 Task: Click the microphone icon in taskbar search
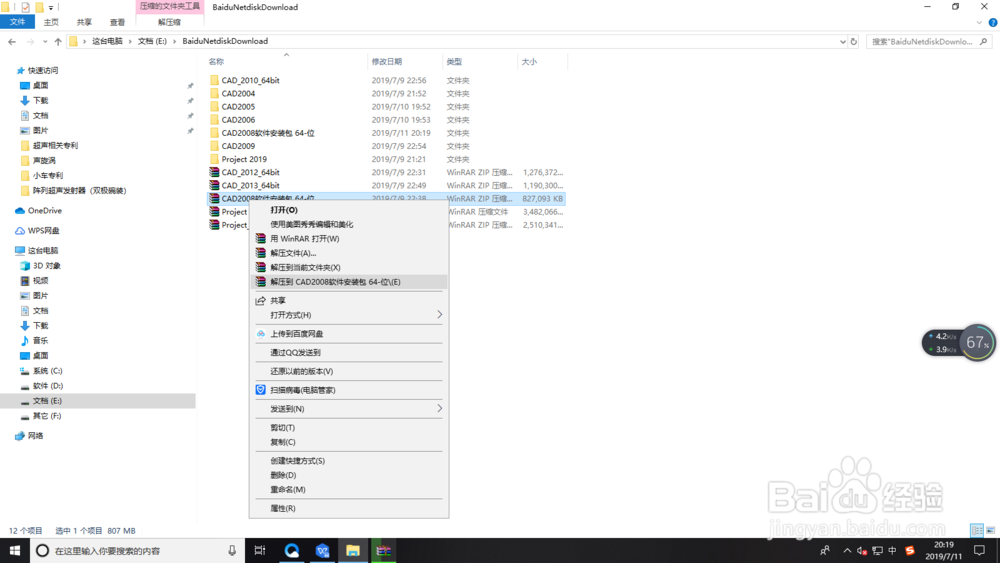(232, 550)
